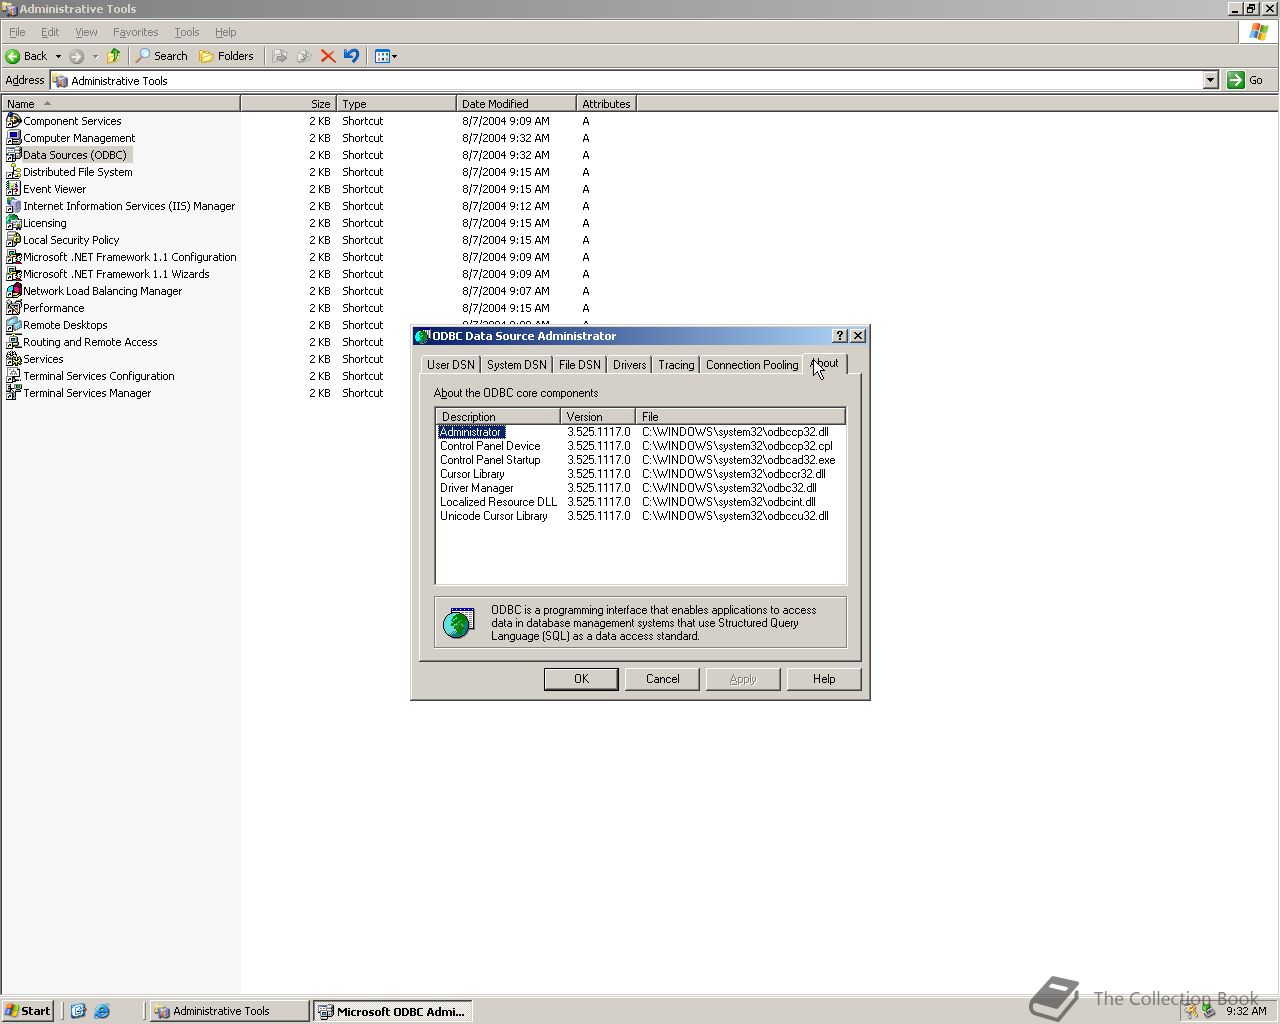Select the Distributed File System icon
Screen dimensions: 1280x1024
13,172
